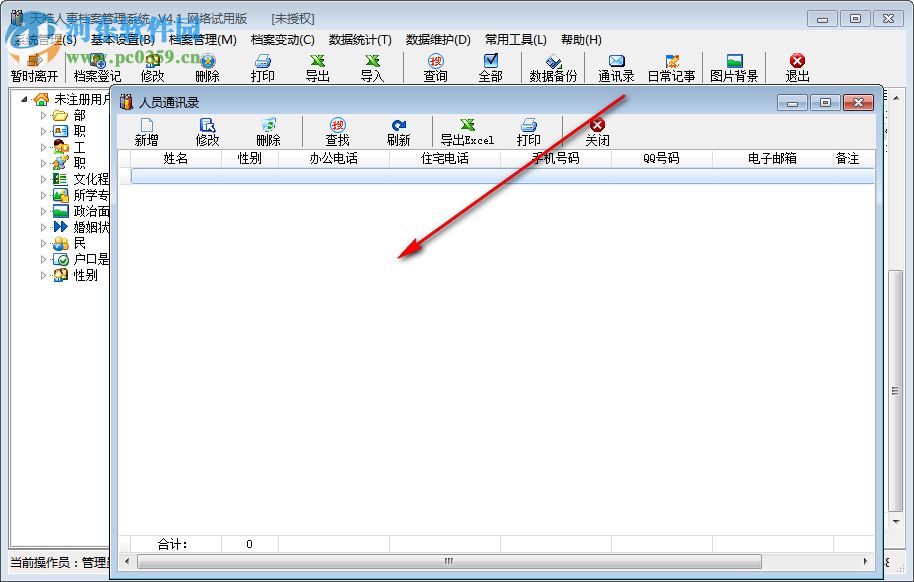Click the 办公电话 column header

pos(333,159)
